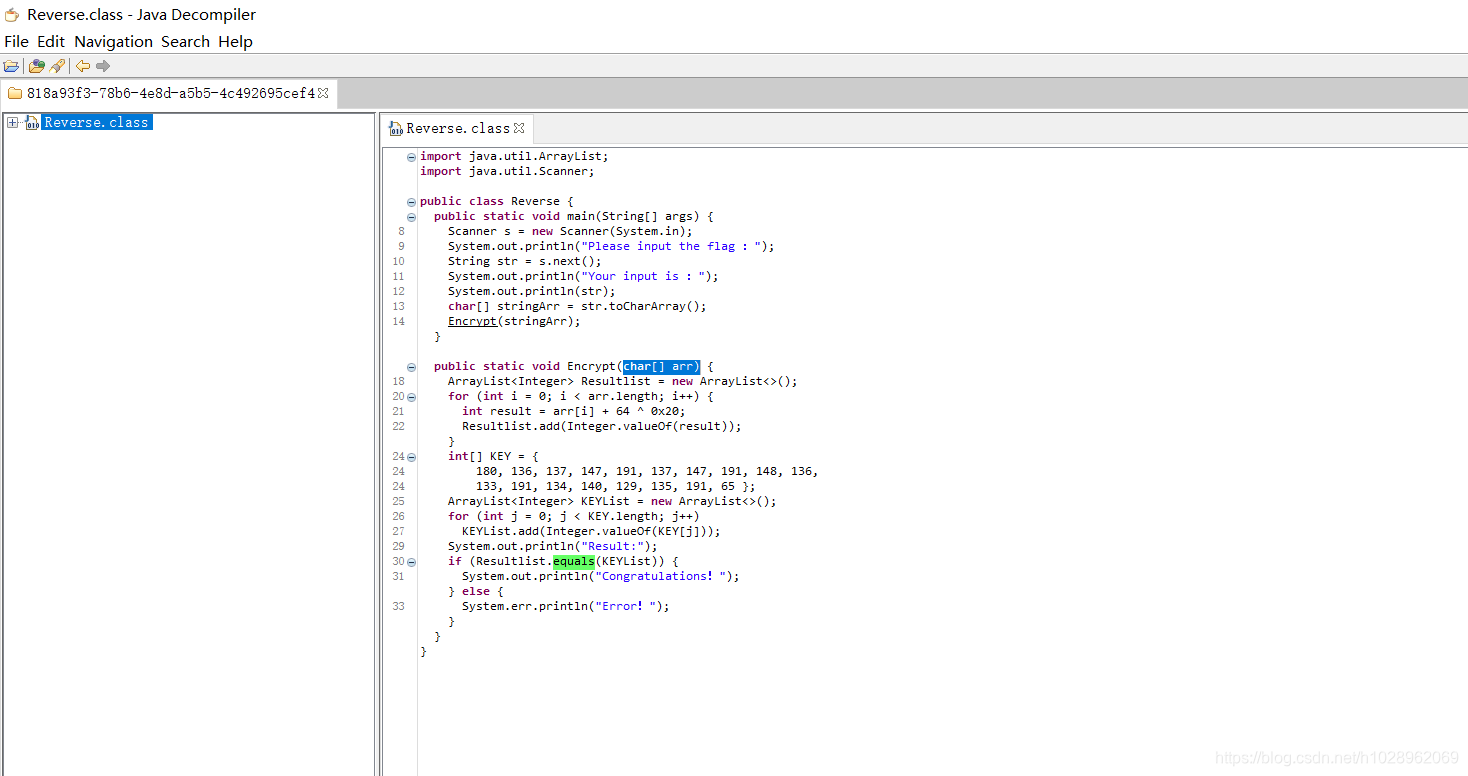
Task: Click line number 8 in the gutter
Action: tap(401, 231)
